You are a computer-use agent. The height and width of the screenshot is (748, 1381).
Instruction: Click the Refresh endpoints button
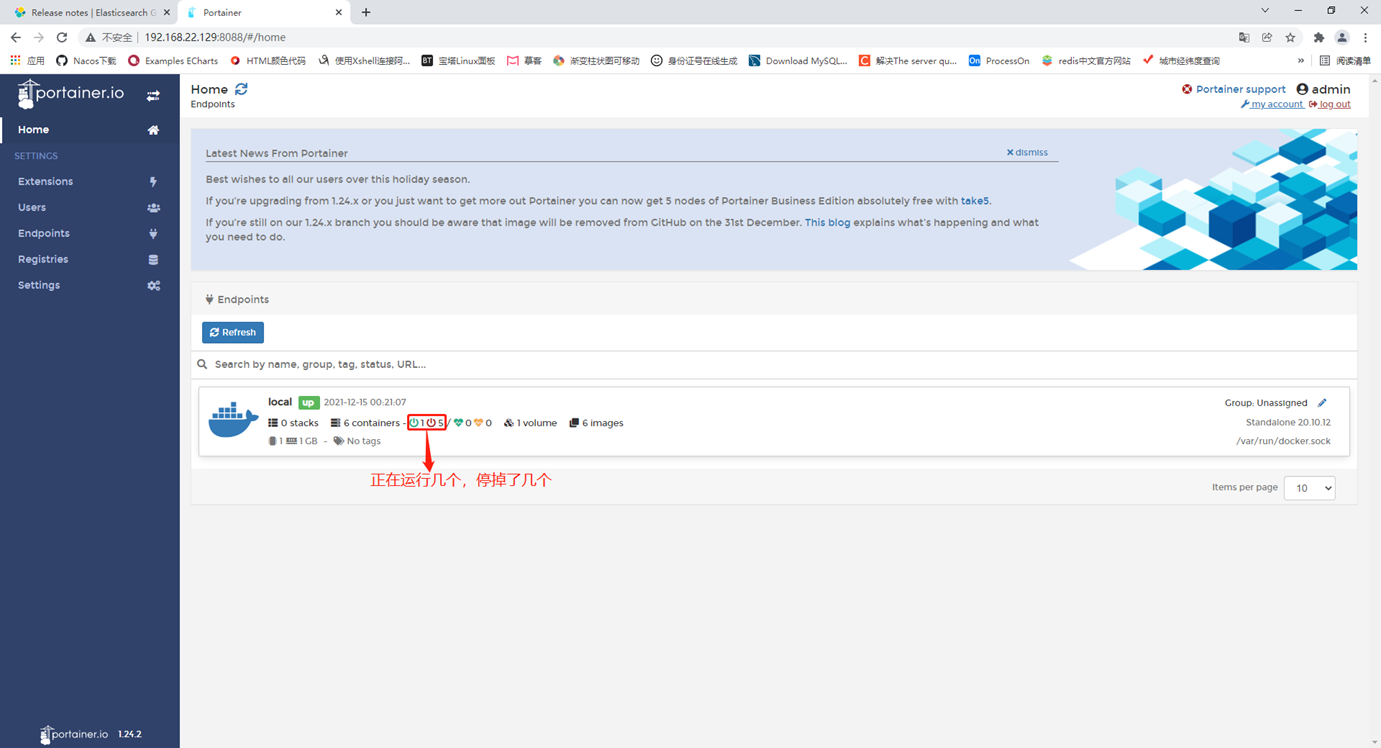pos(233,332)
